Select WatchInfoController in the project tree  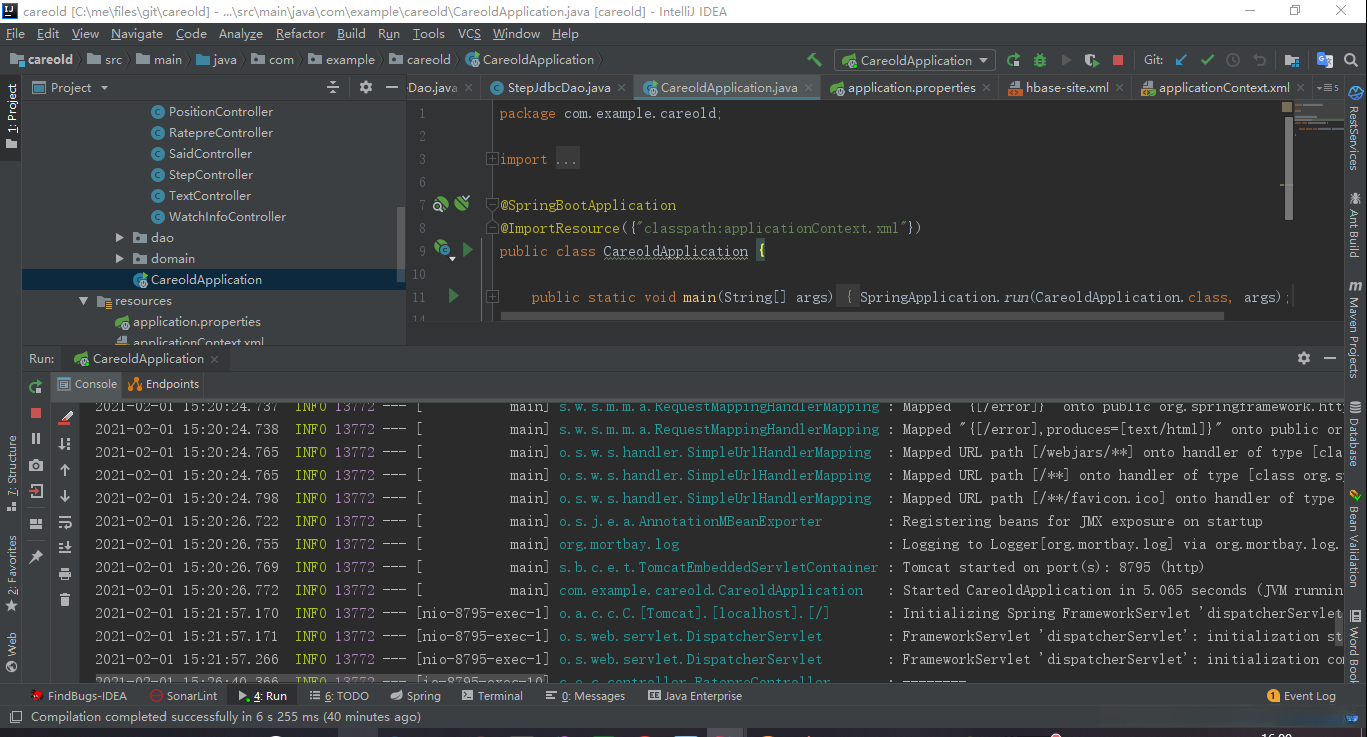[x=227, y=217]
